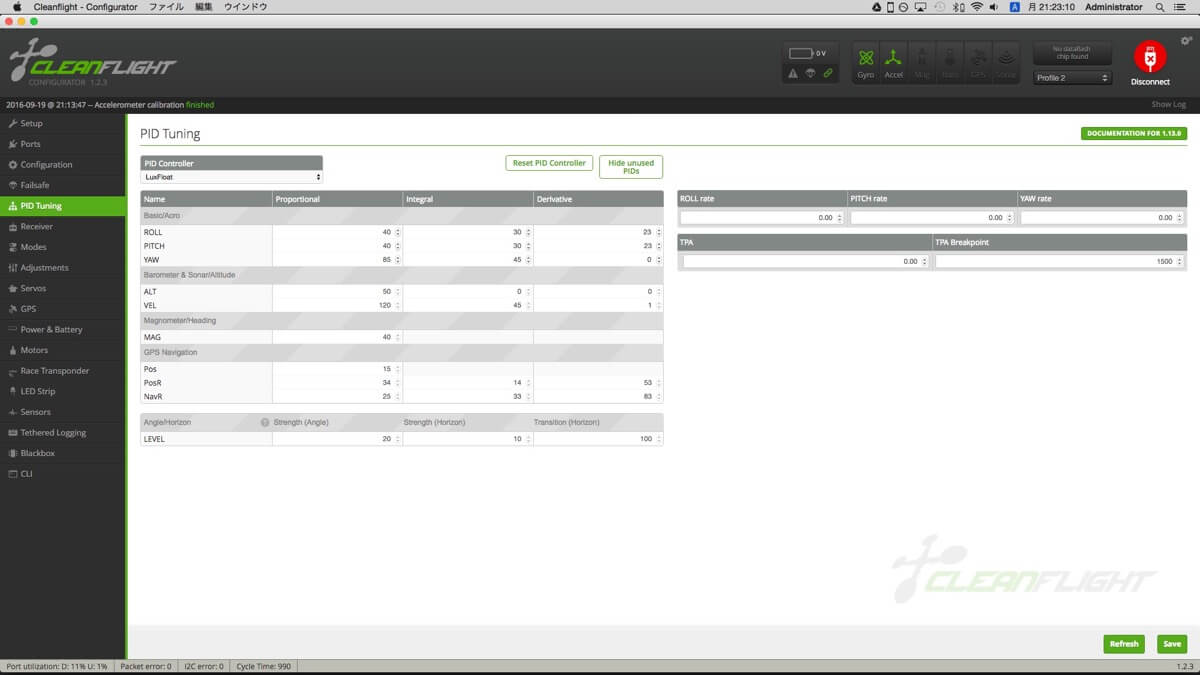The width and height of the screenshot is (1200, 675).
Task: Open the PID Controller LuxFloat dropdown
Action: pos(232,177)
